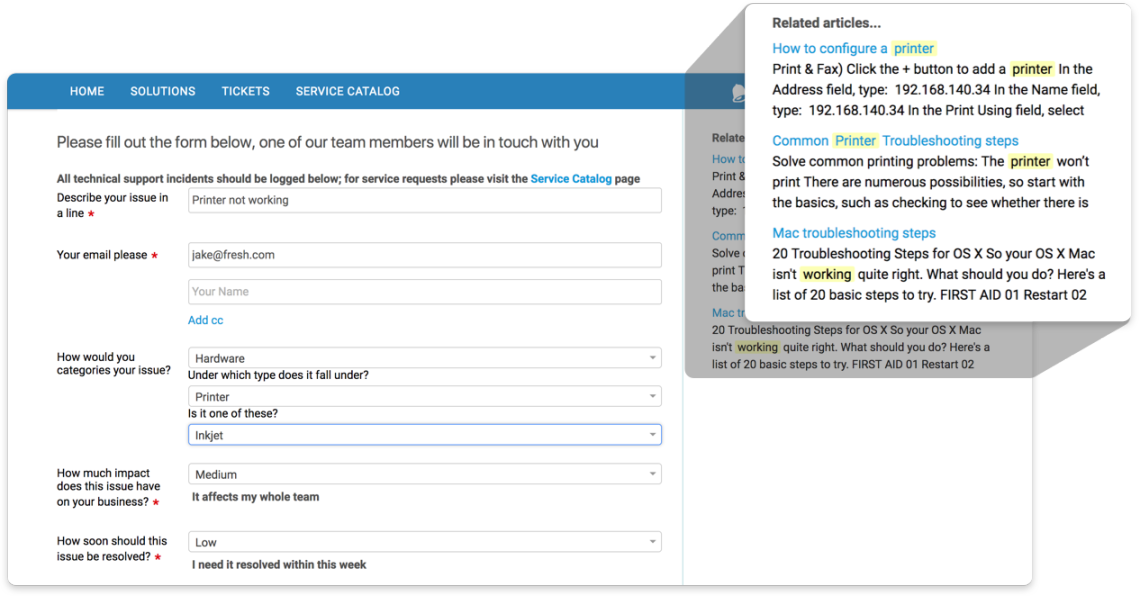The height and width of the screenshot is (596, 1140).
Task: Open the 'How to configure a printer' article
Action: pyautogui.click(x=853, y=47)
